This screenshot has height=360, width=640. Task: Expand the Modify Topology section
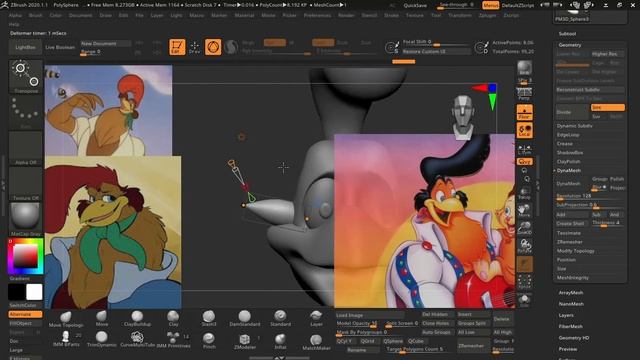576,251
